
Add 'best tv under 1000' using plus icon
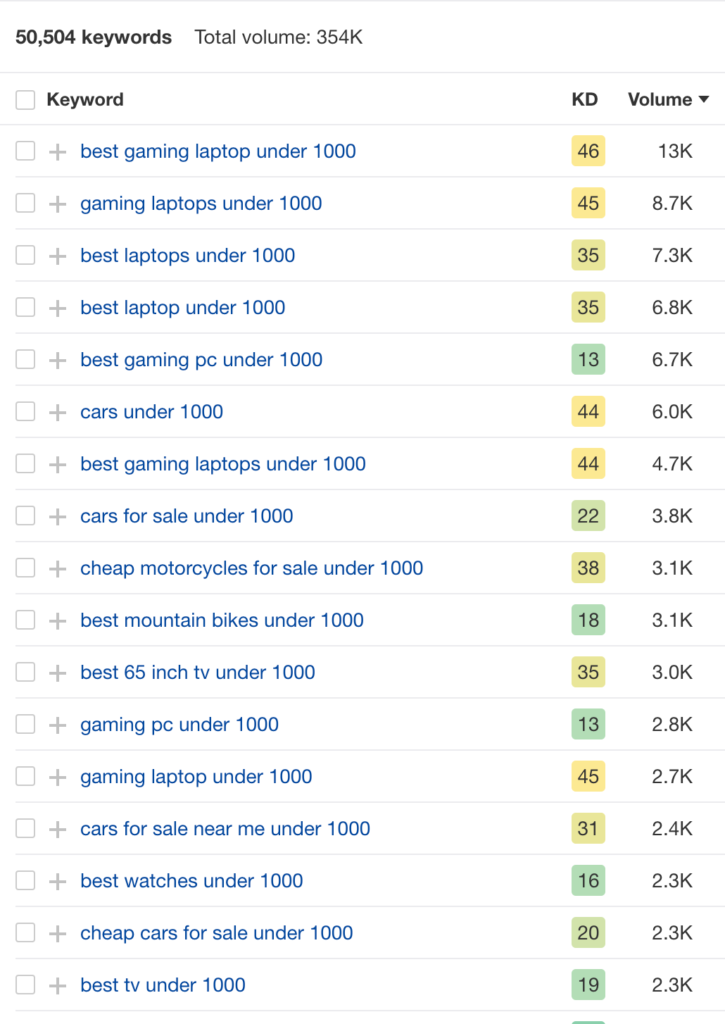tap(57, 985)
